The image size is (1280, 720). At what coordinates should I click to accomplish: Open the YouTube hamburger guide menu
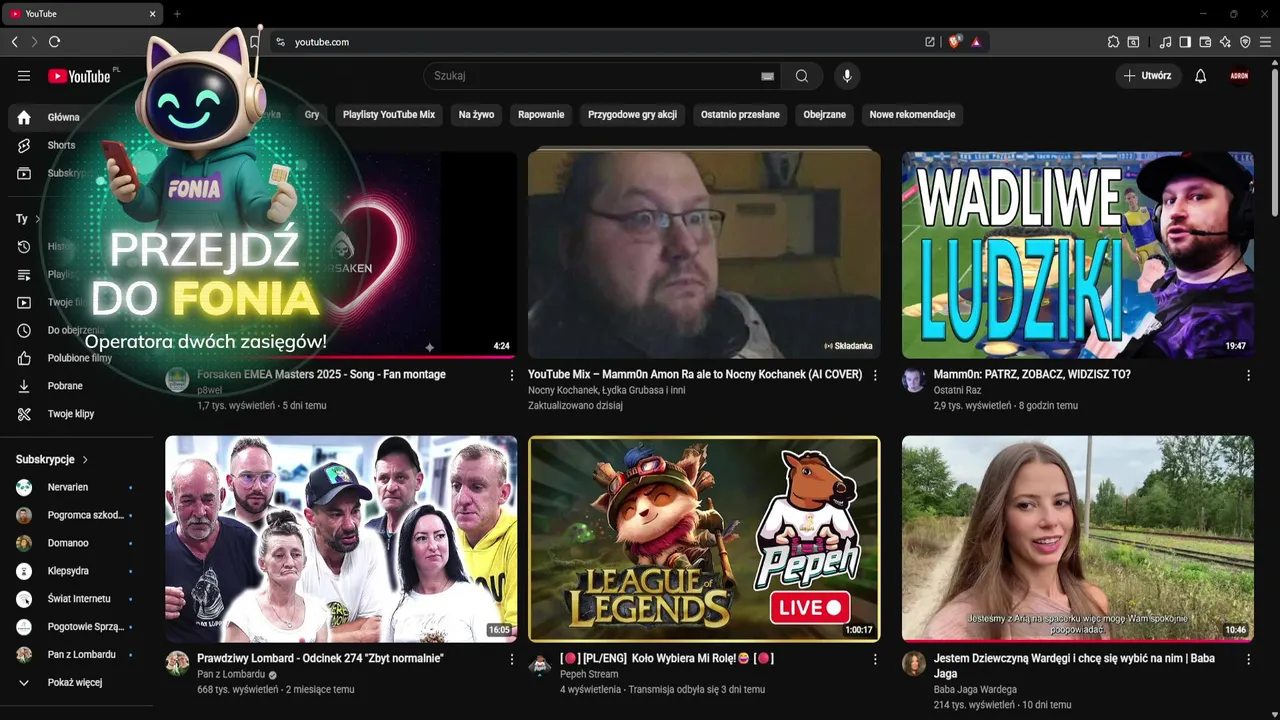tap(24, 76)
